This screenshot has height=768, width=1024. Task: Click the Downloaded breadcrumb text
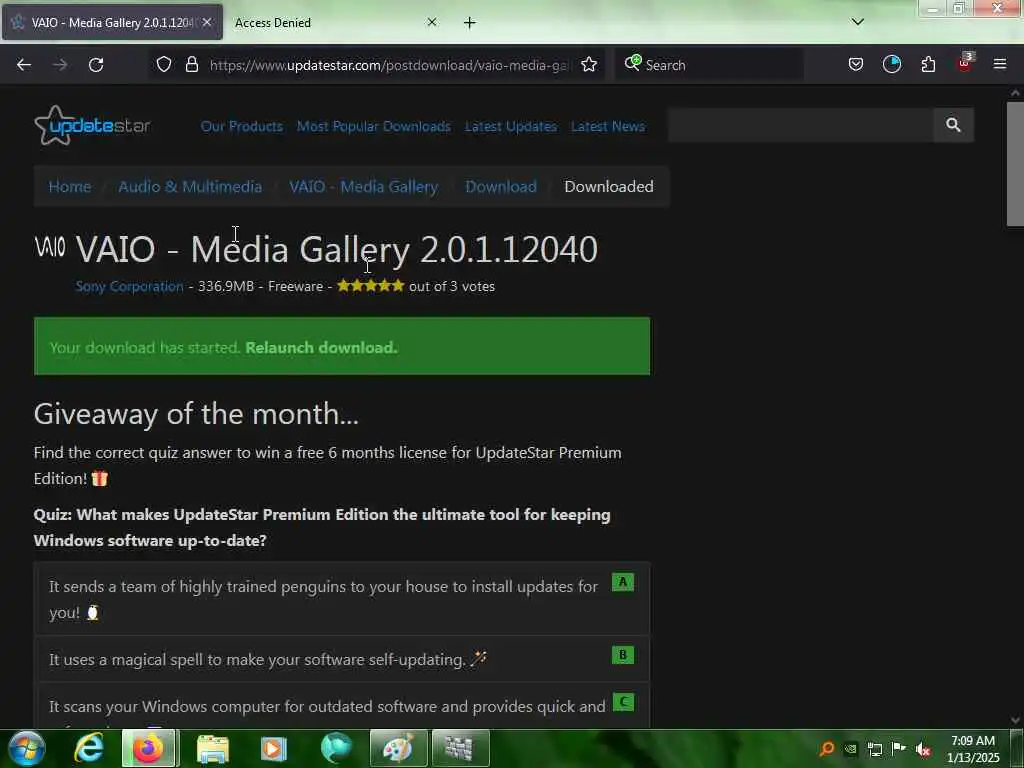pyautogui.click(x=609, y=187)
